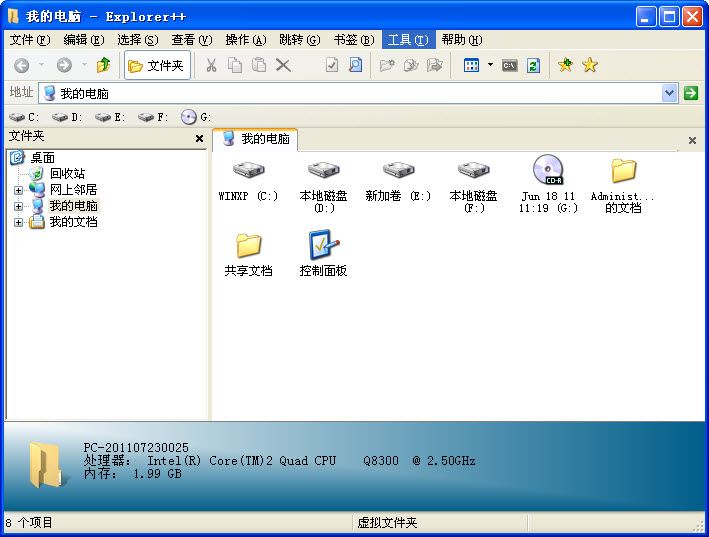The height and width of the screenshot is (537, 709).
Task: Expand the 我的电脑 tree node
Action: click(x=18, y=207)
